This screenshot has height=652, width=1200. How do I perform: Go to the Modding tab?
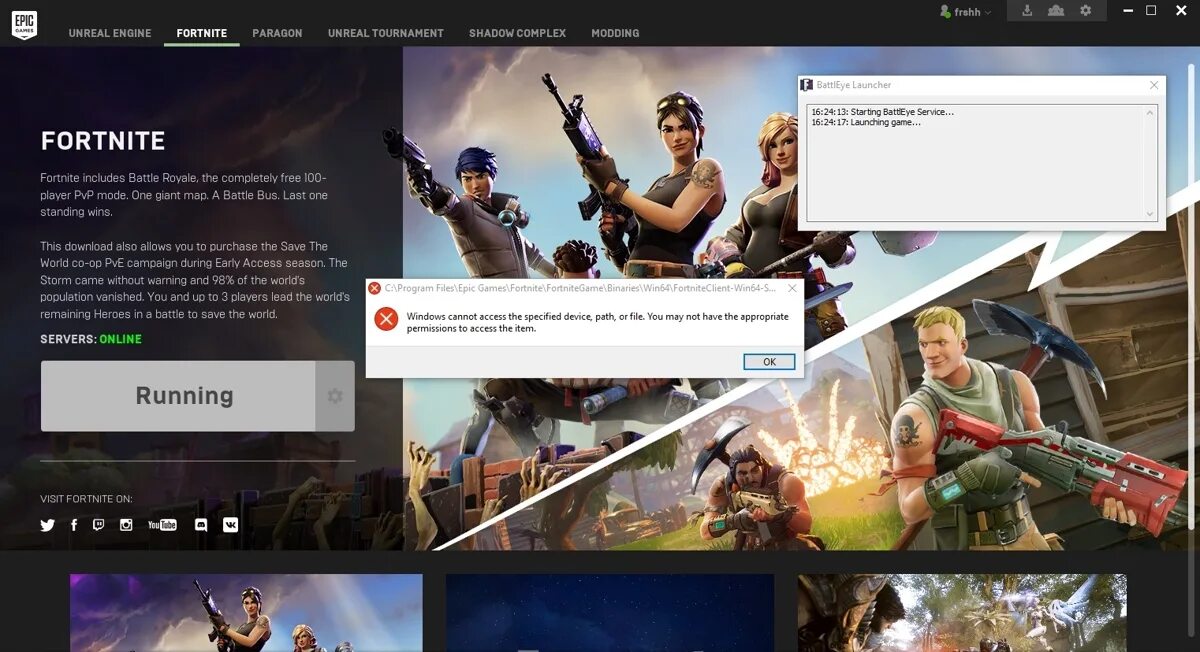coord(615,33)
